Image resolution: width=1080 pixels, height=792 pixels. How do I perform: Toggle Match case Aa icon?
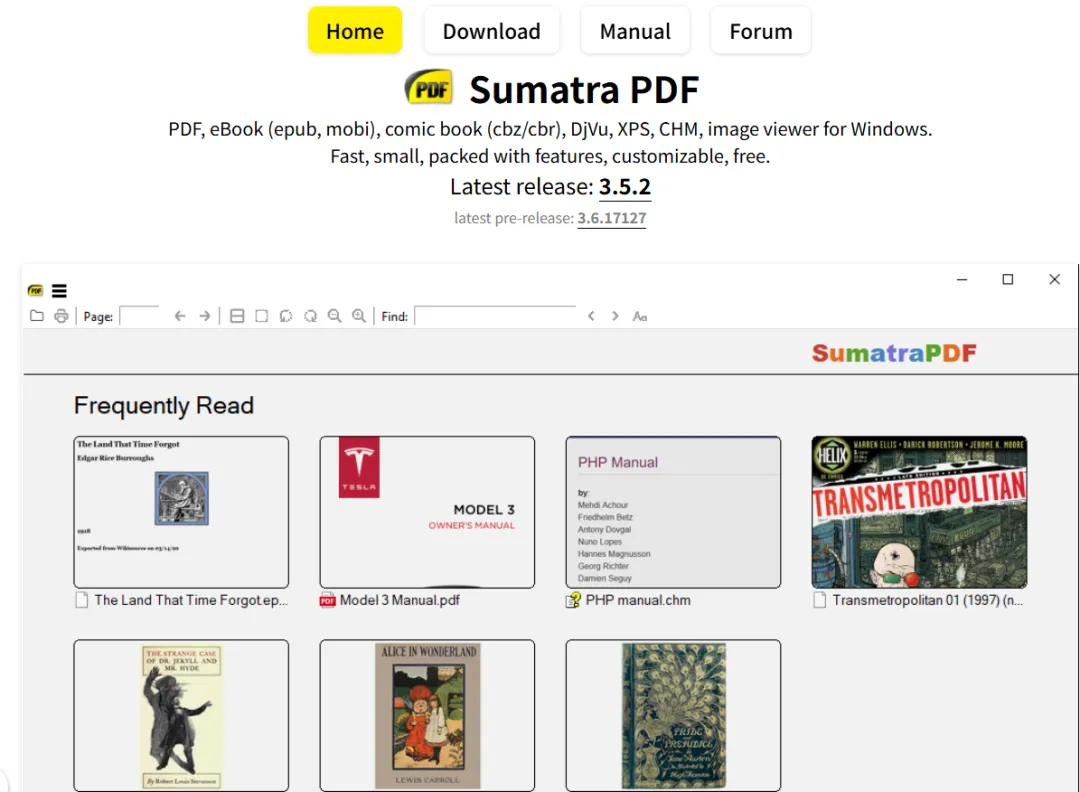[x=640, y=316]
